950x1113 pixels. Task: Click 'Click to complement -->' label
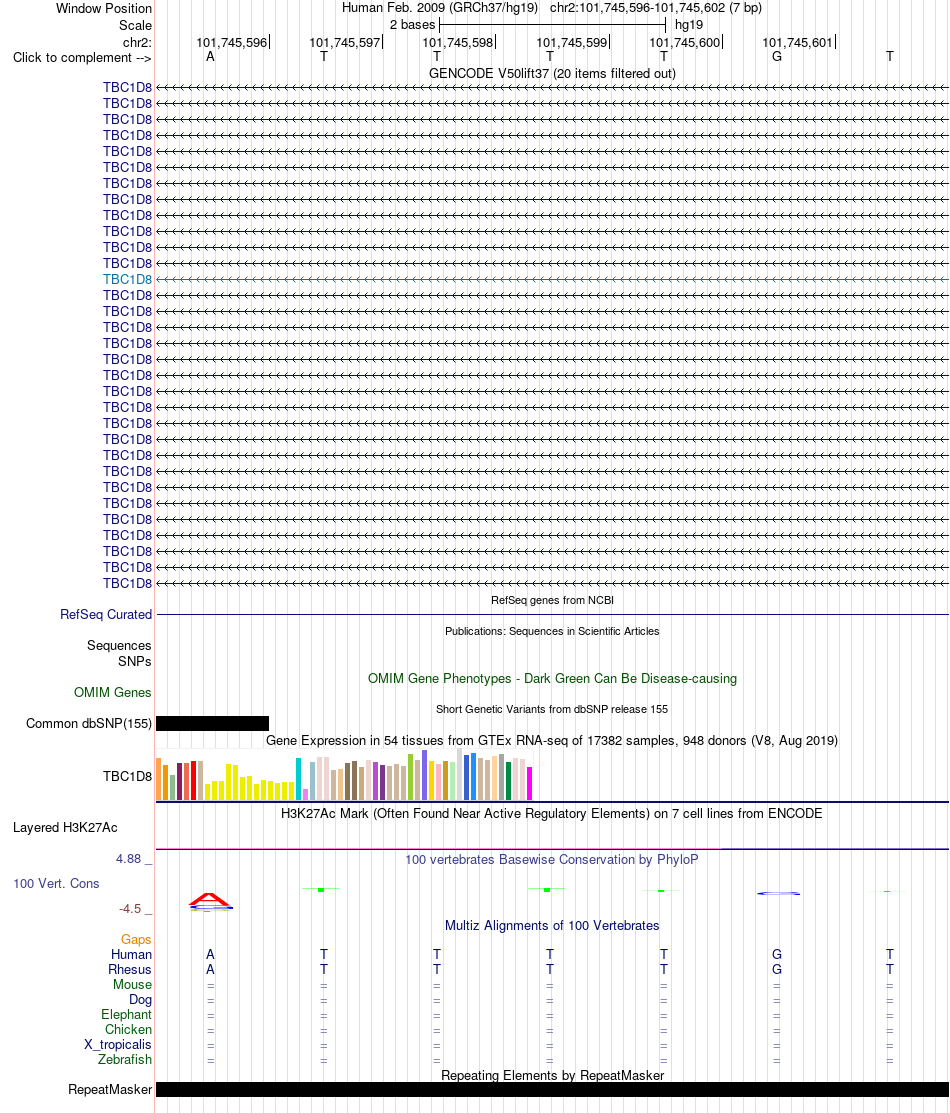[x=82, y=57]
